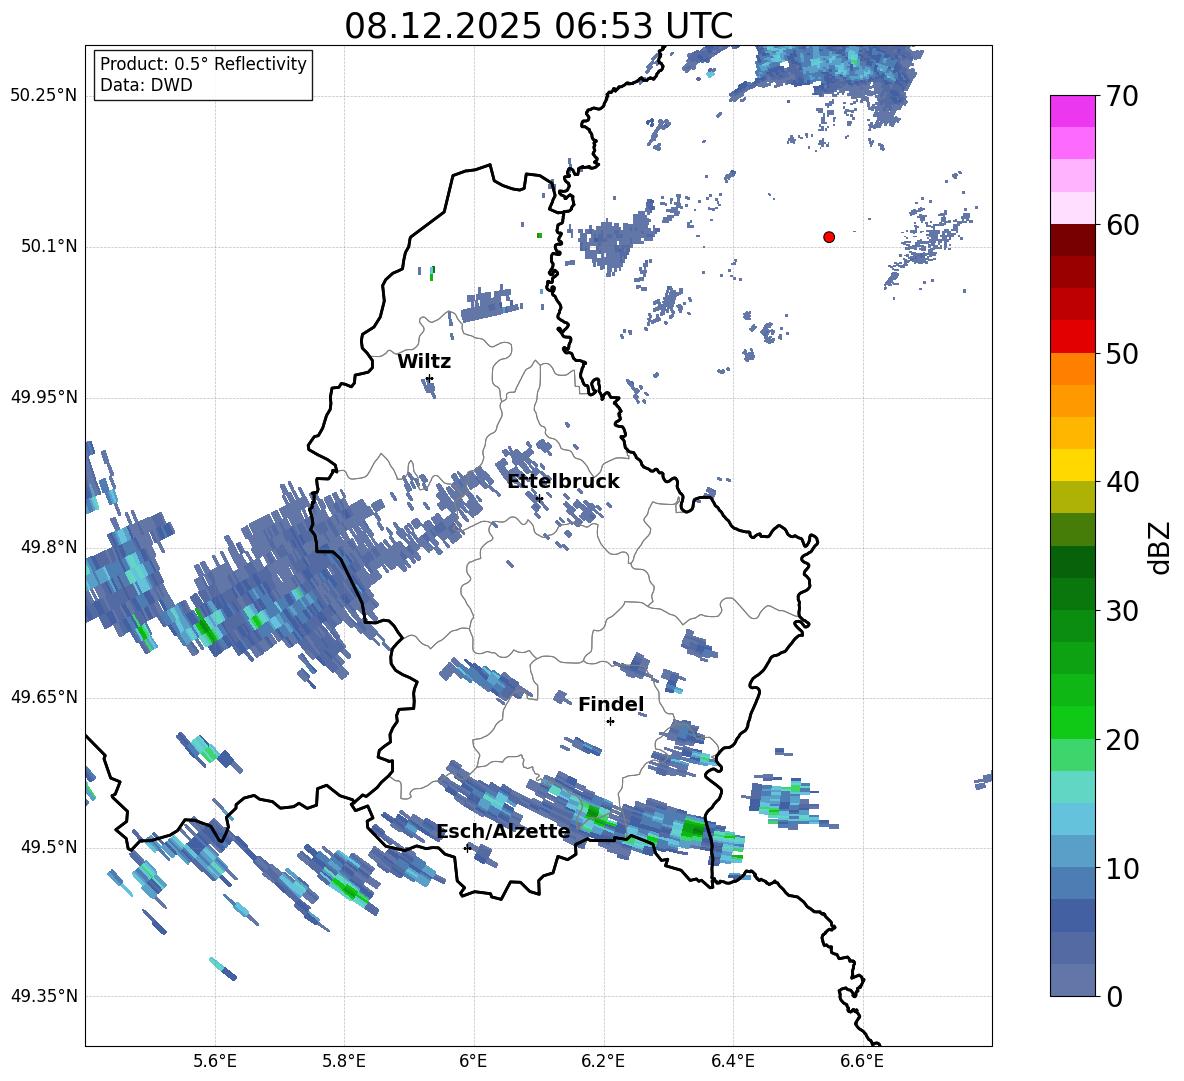The width and height of the screenshot is (1184, 1081).
Task: Click the bright green swatch just above 20
Action: click(1073, 722)
